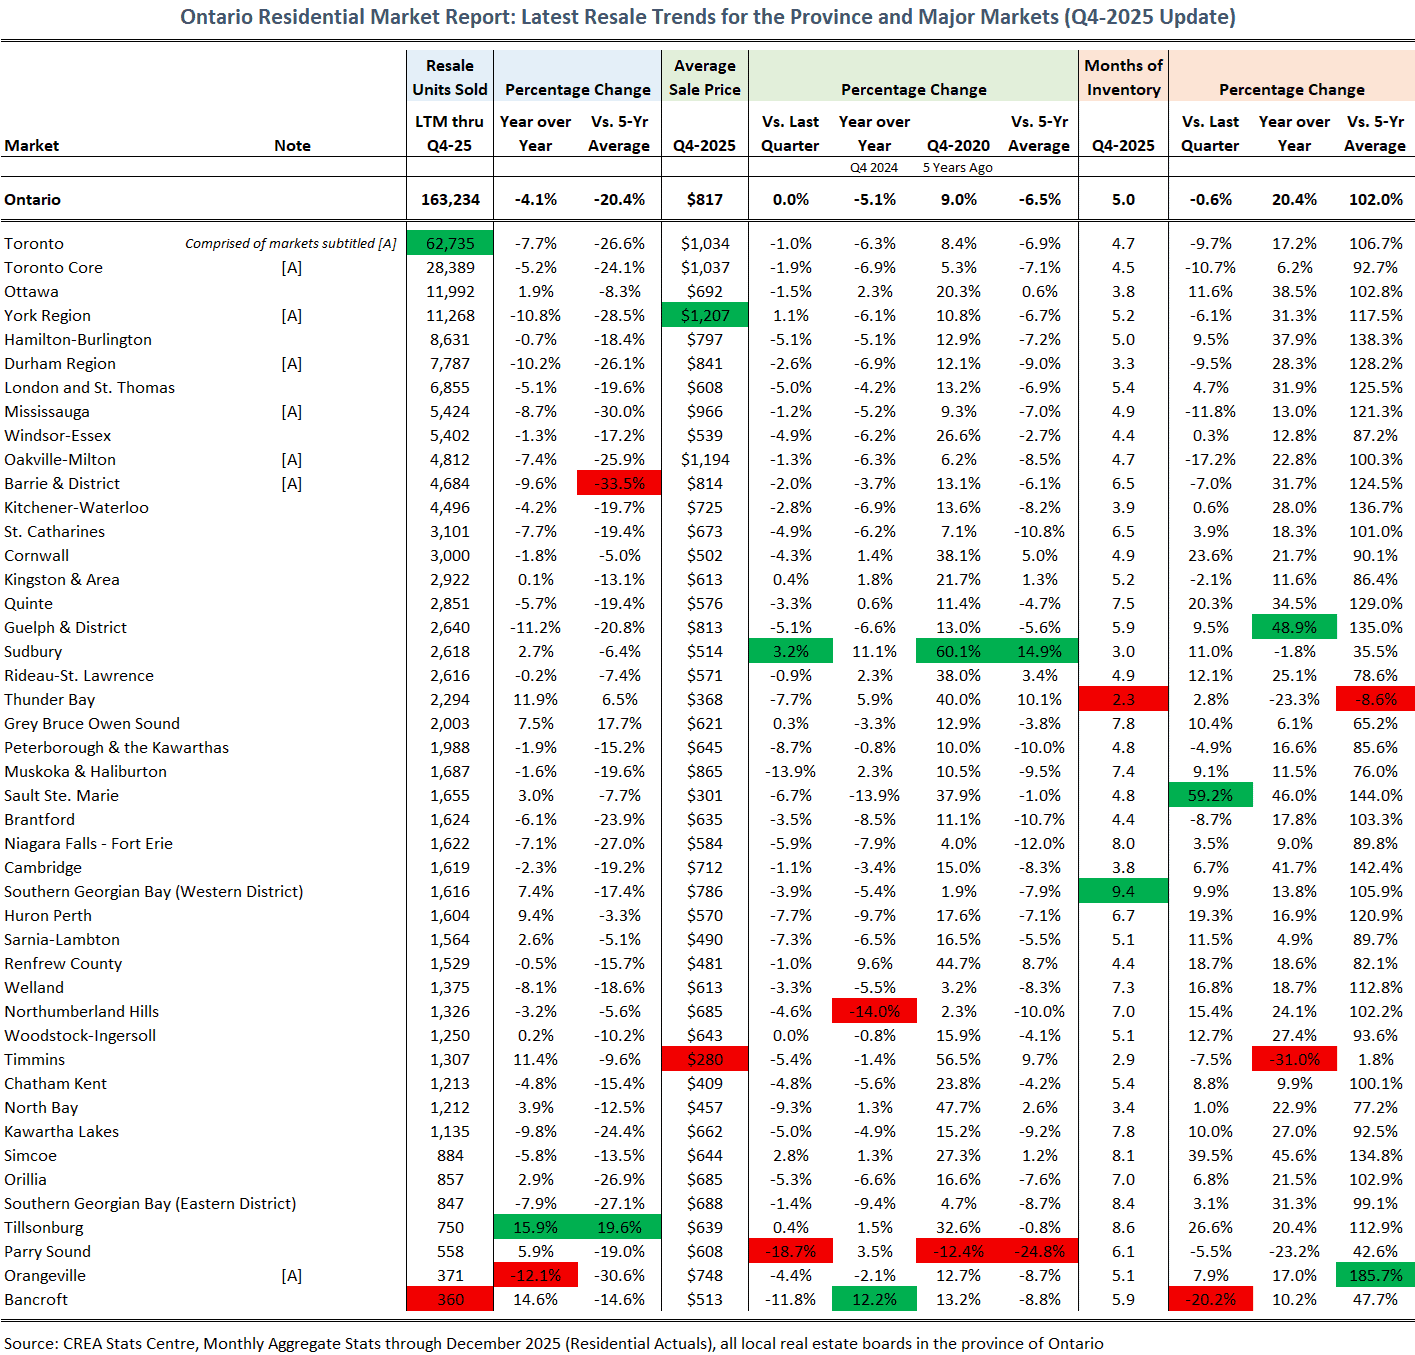Image resolution: width=1415 pixels, height=1355 pixels.
Task: Click the Months of Inventory header cell
Action: (1123, 77)
